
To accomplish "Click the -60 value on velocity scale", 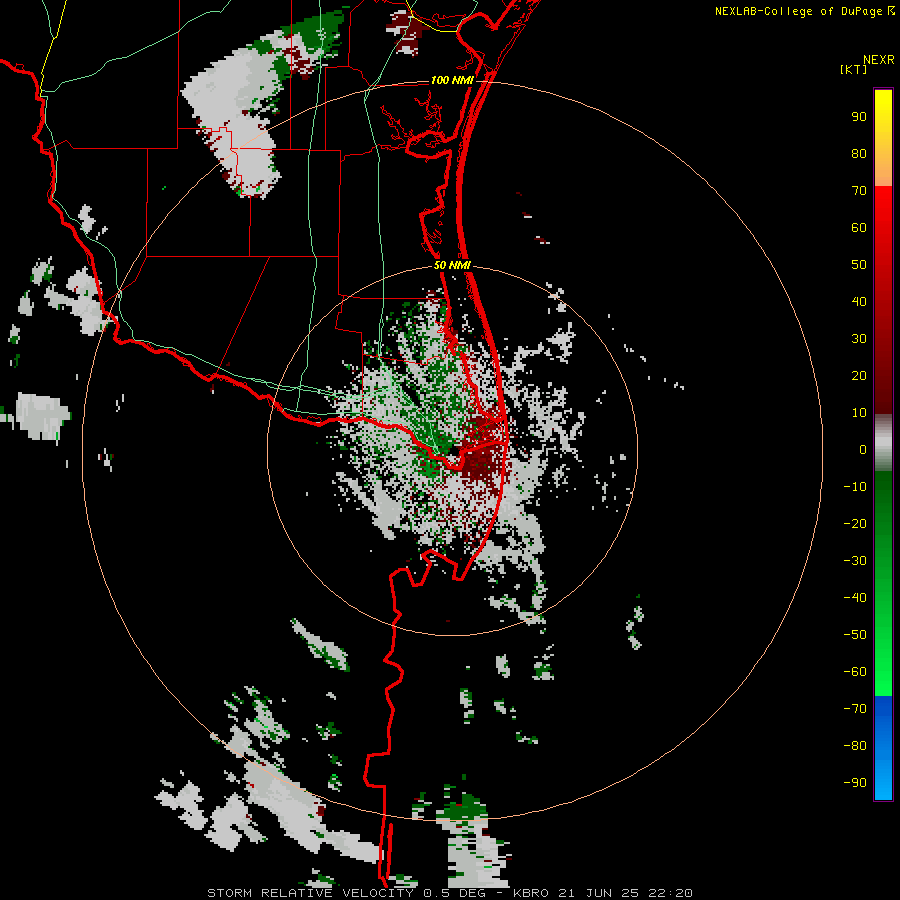I will [x=855, y=672].
